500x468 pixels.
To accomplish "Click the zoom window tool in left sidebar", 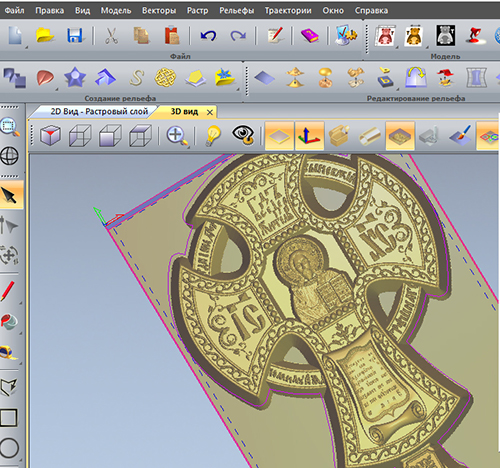I will 10,127.
